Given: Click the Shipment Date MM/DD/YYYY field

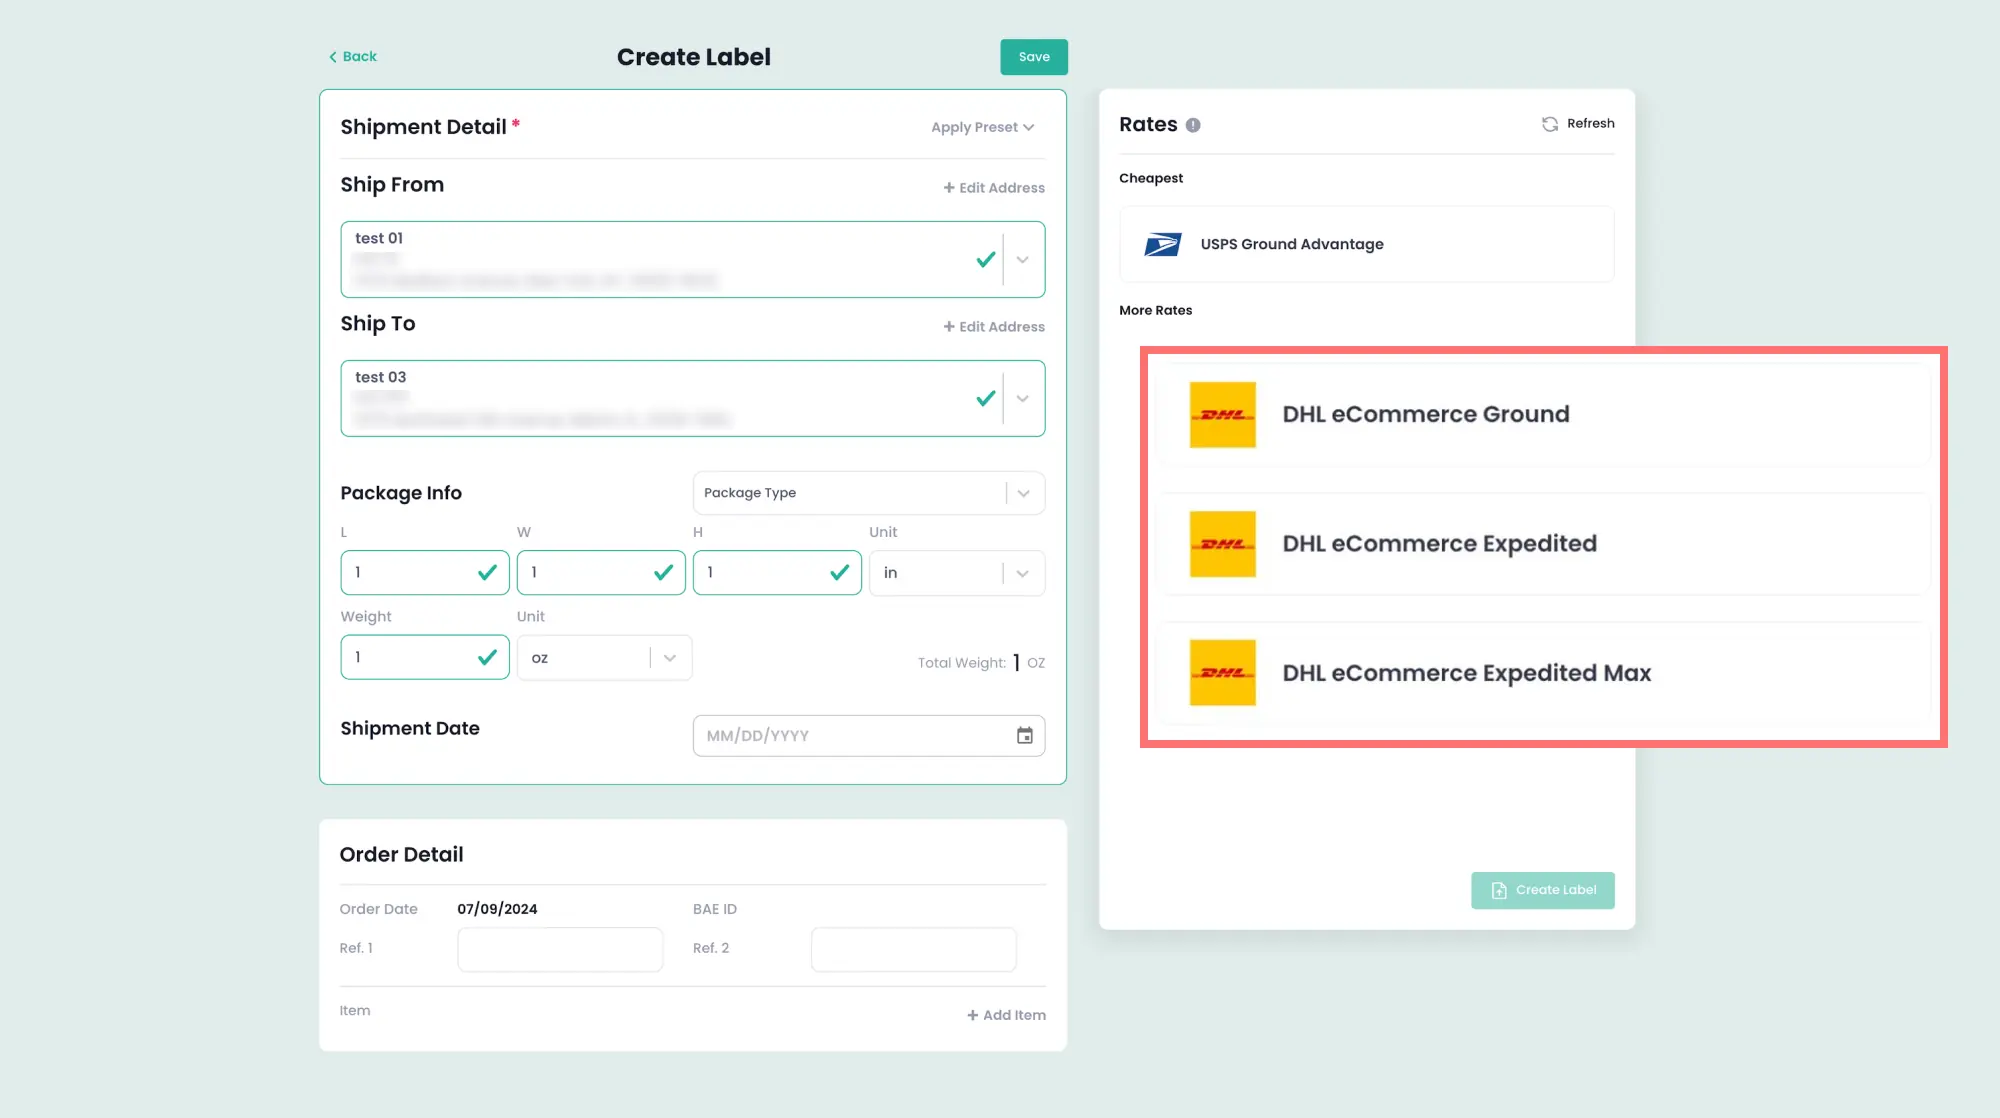Looking at the screenshot, I should [868, 736].
